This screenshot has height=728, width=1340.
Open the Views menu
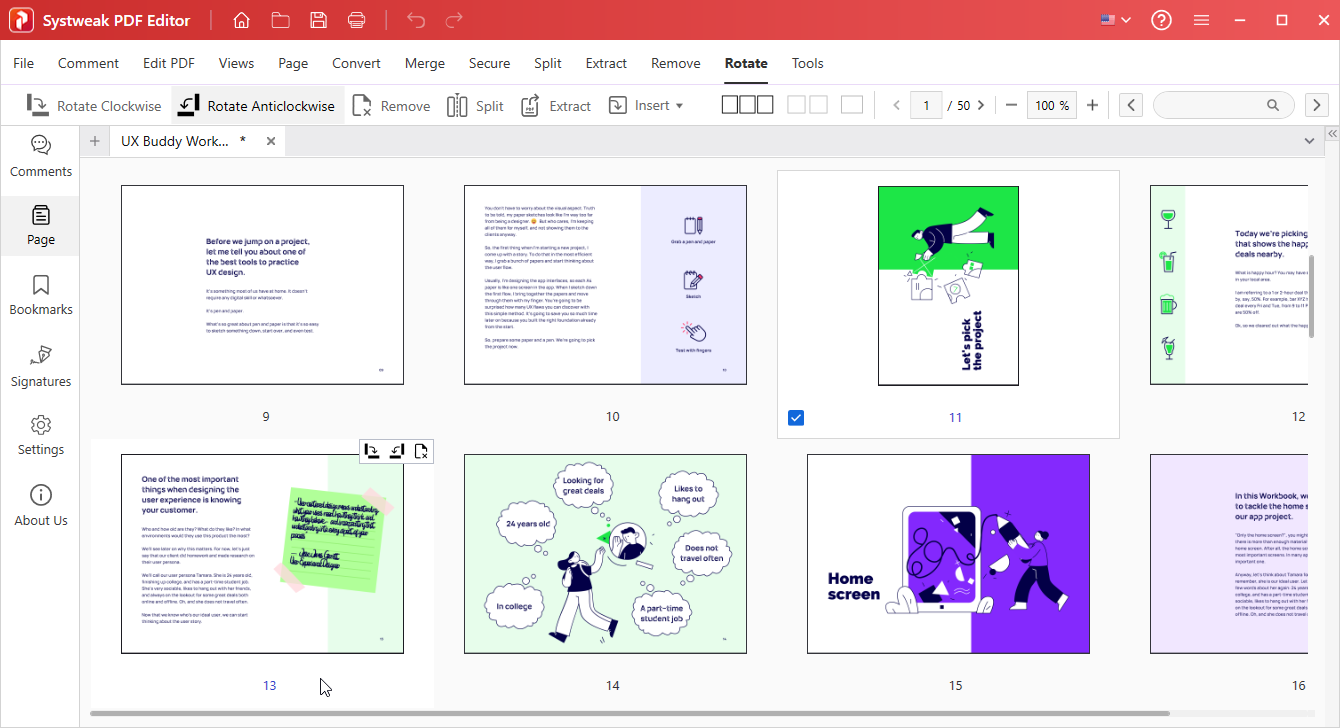click(x=236, y=63)
